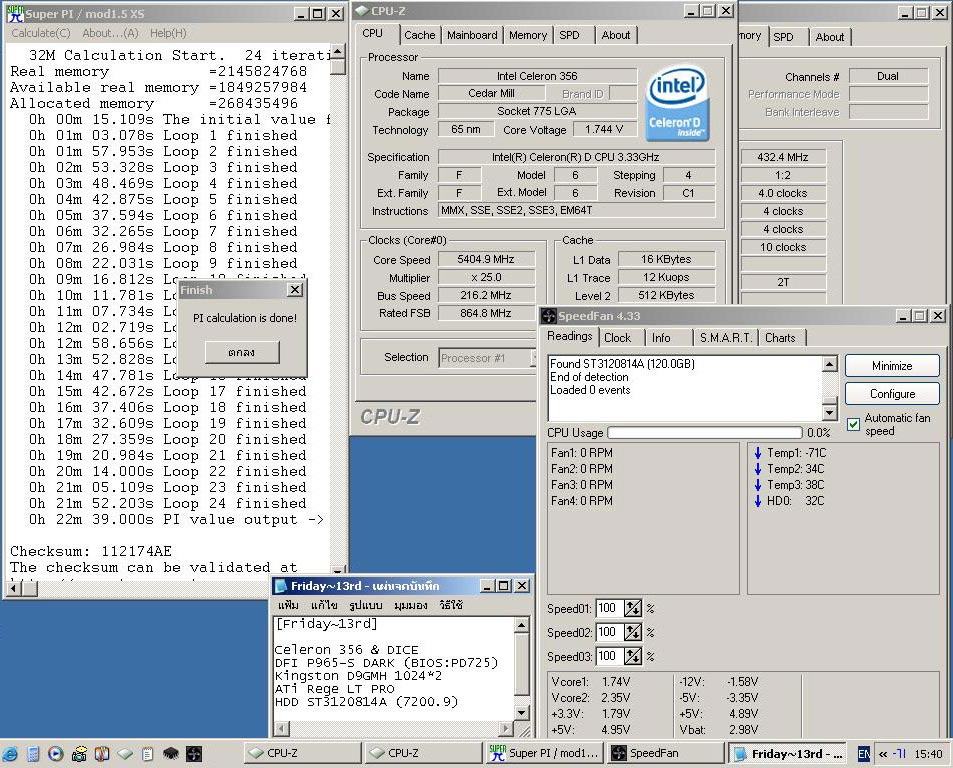The width and height of the screenshot is (953, 768).
Task: Click the SpeedFan title bar fan icon
Action: pyautogui.click(x=549, y=316)
